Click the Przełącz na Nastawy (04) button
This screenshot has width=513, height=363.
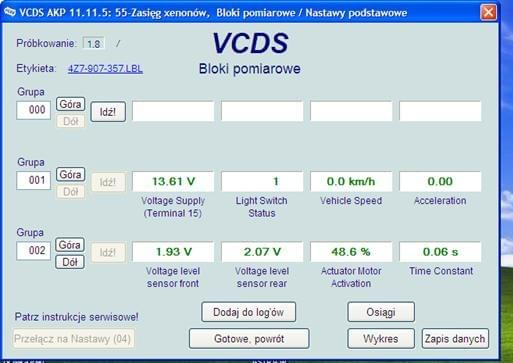(x=74, y=339)
